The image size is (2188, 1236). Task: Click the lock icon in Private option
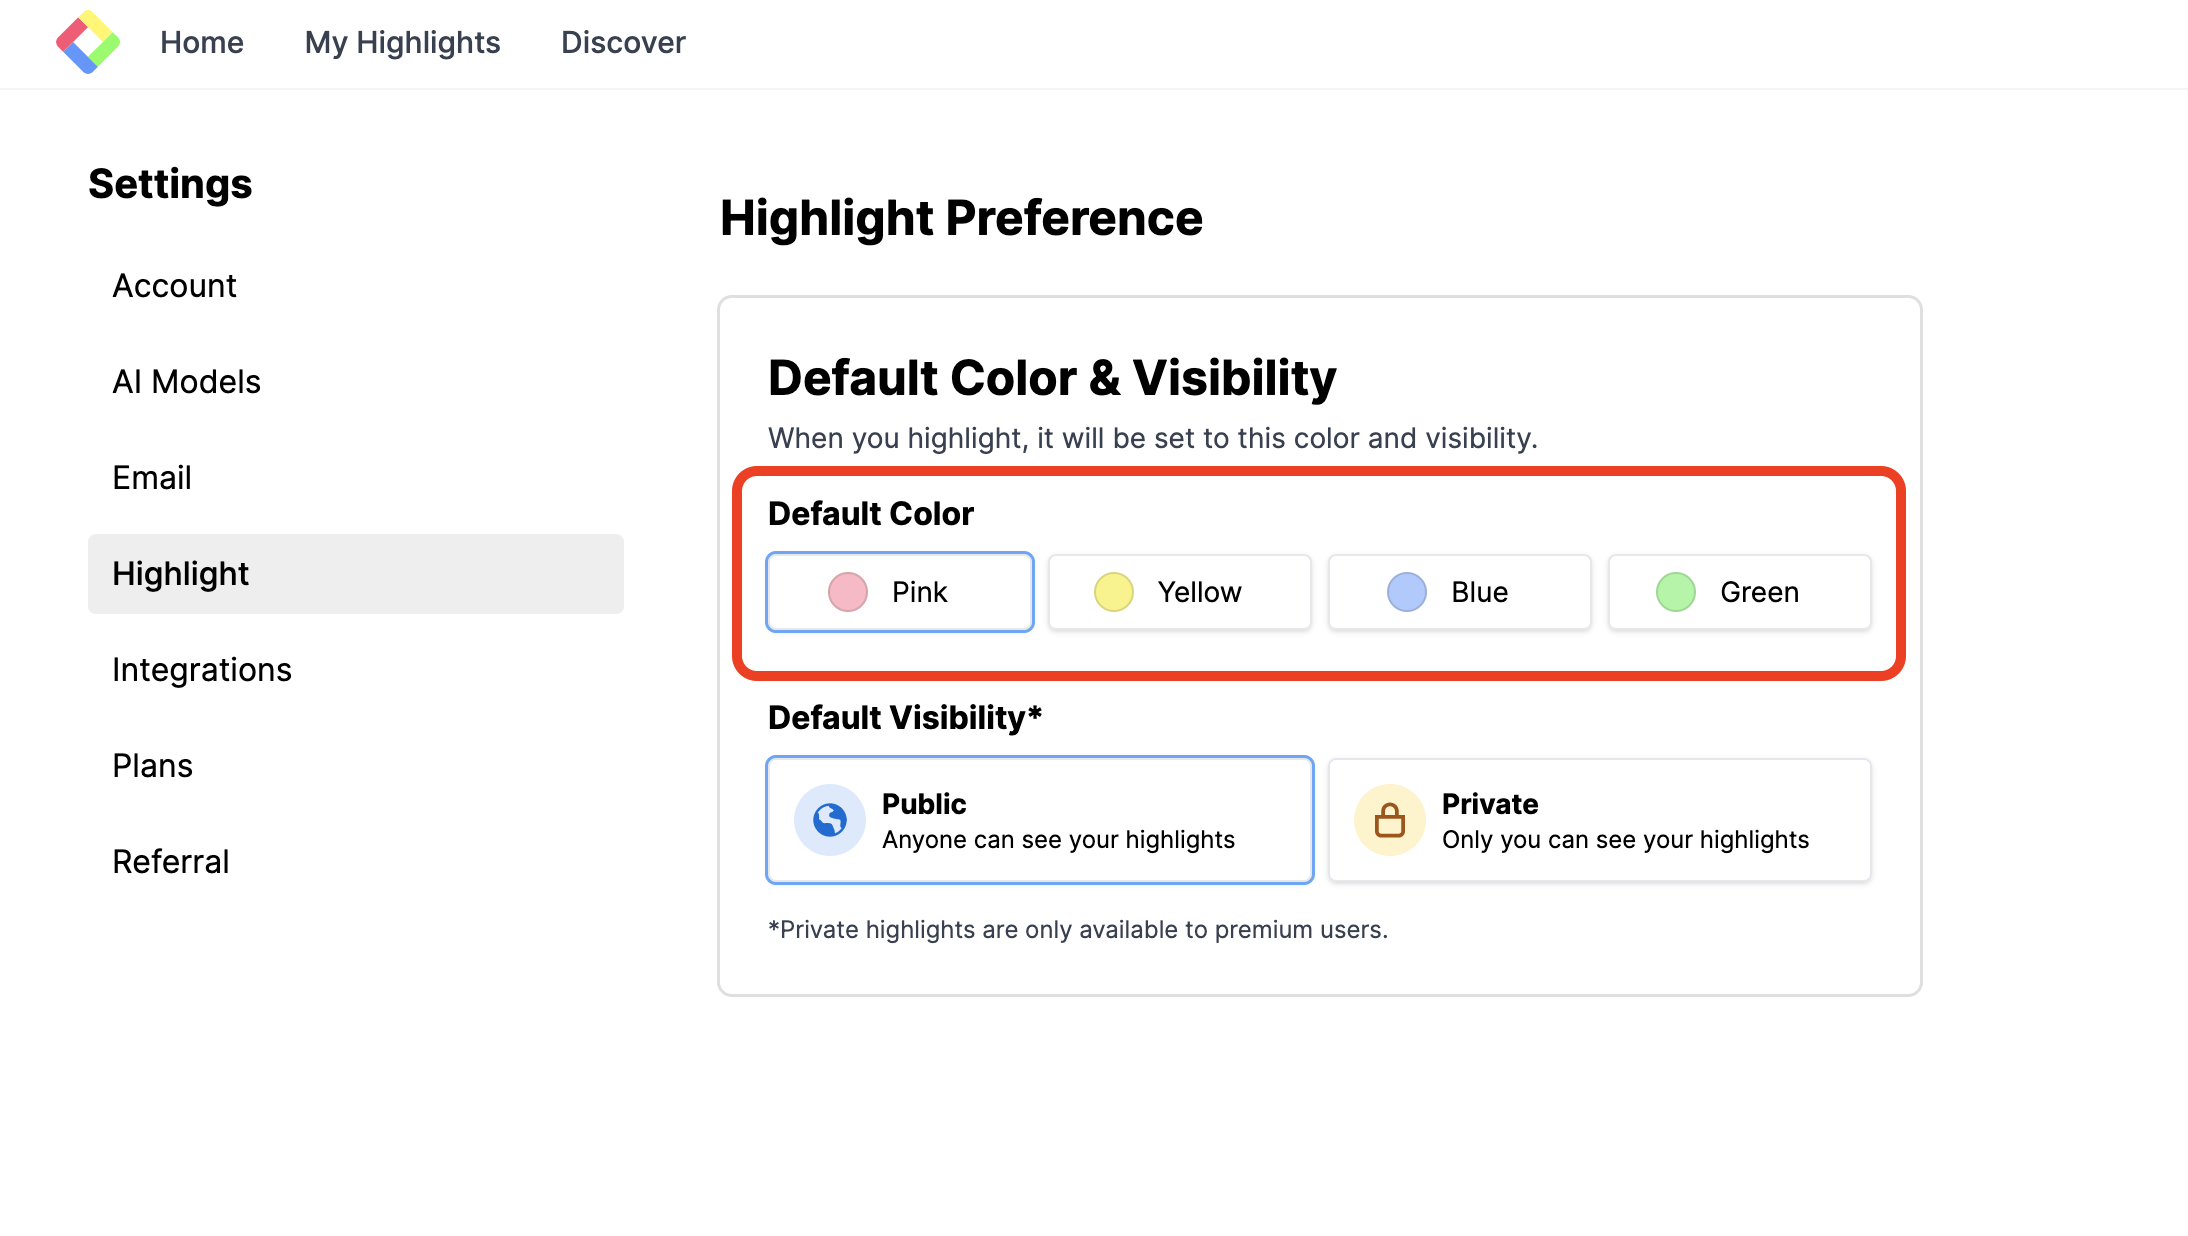pos(1389,820)
